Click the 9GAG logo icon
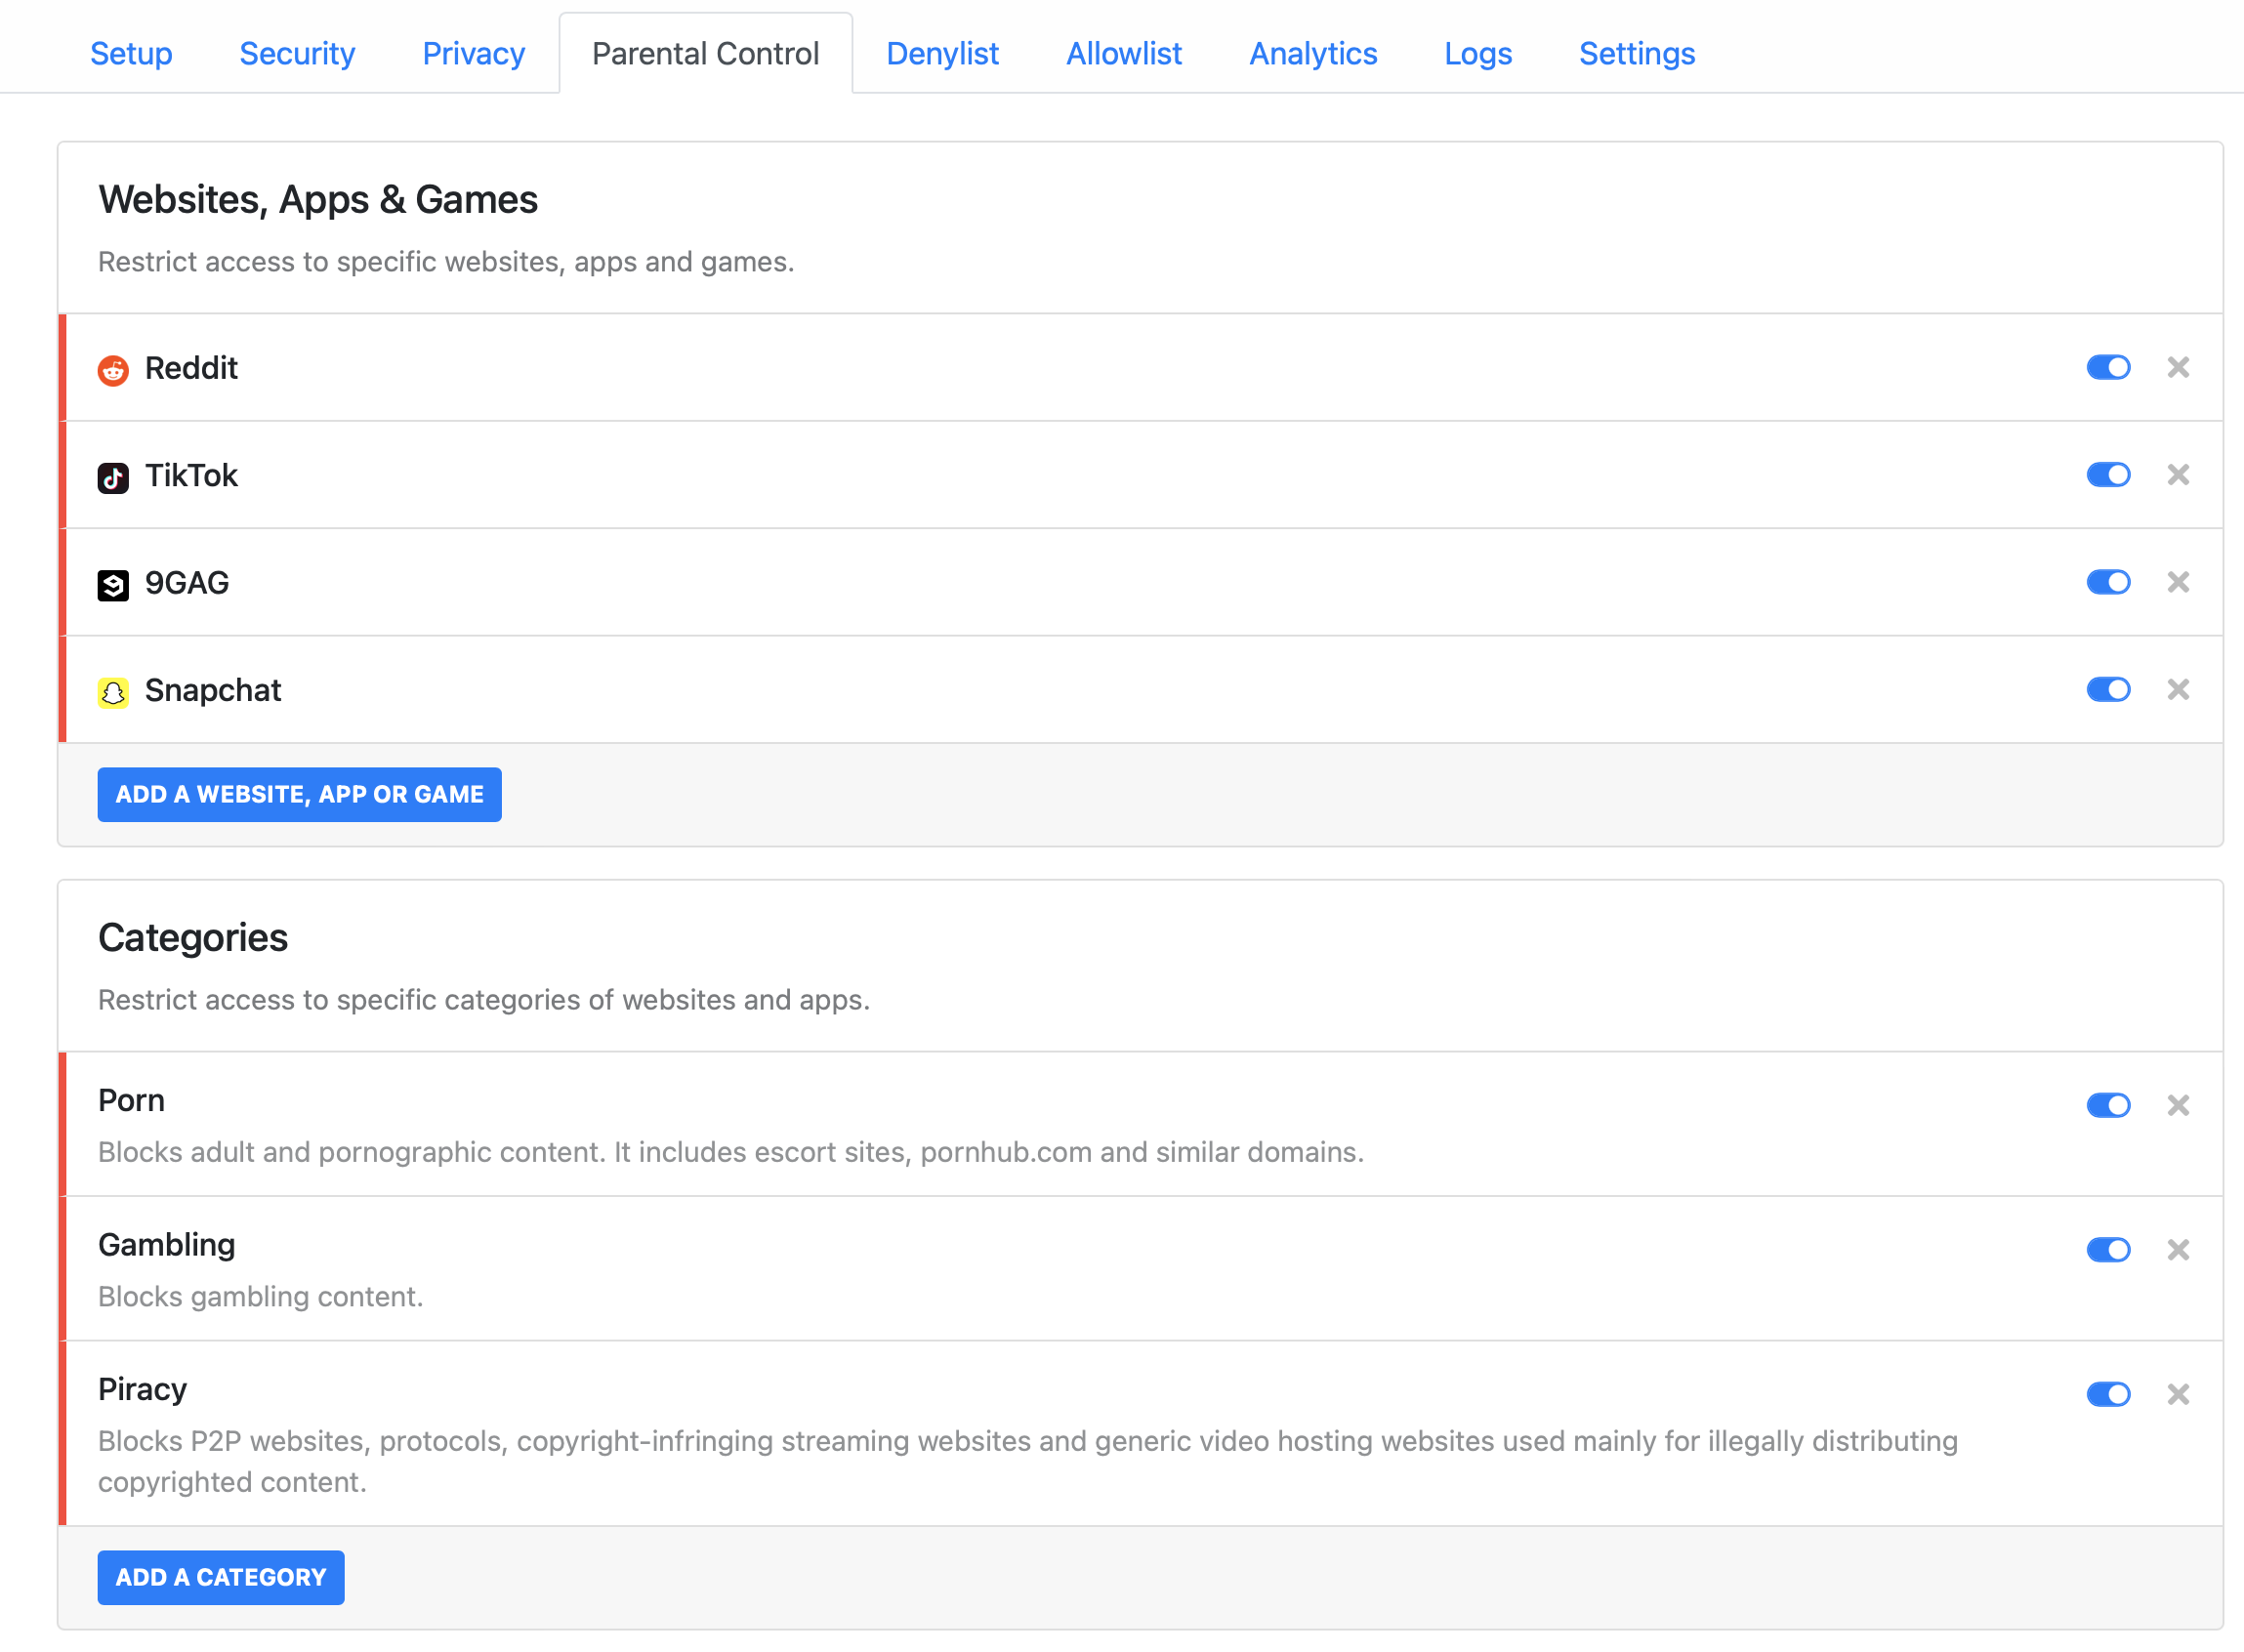Screen dimensions: 2244x1652 113,585
